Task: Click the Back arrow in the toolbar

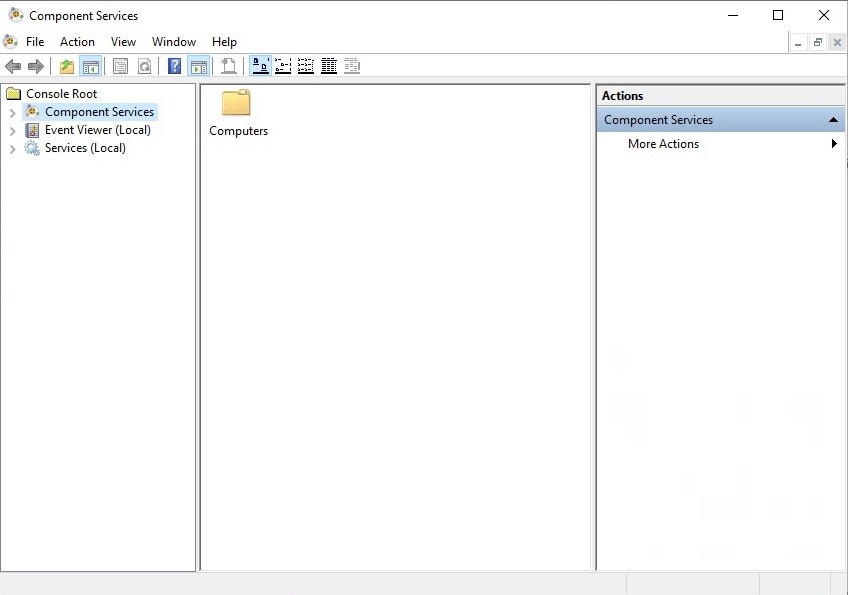Action: pos(13,67)
